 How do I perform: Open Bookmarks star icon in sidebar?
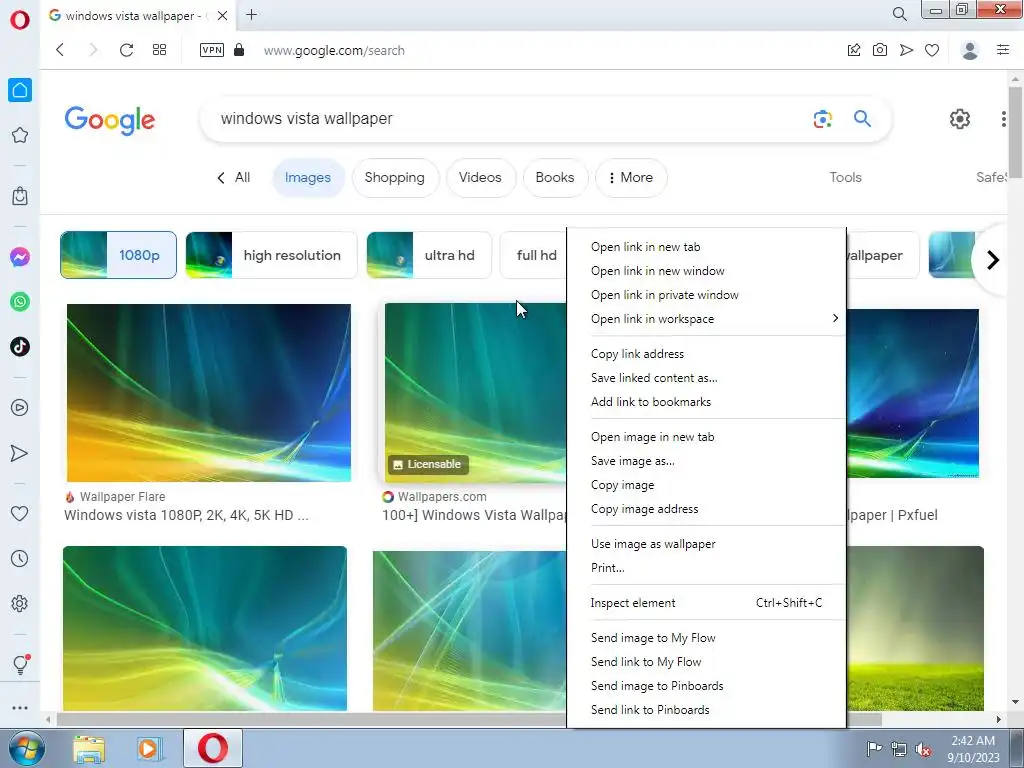20,135
